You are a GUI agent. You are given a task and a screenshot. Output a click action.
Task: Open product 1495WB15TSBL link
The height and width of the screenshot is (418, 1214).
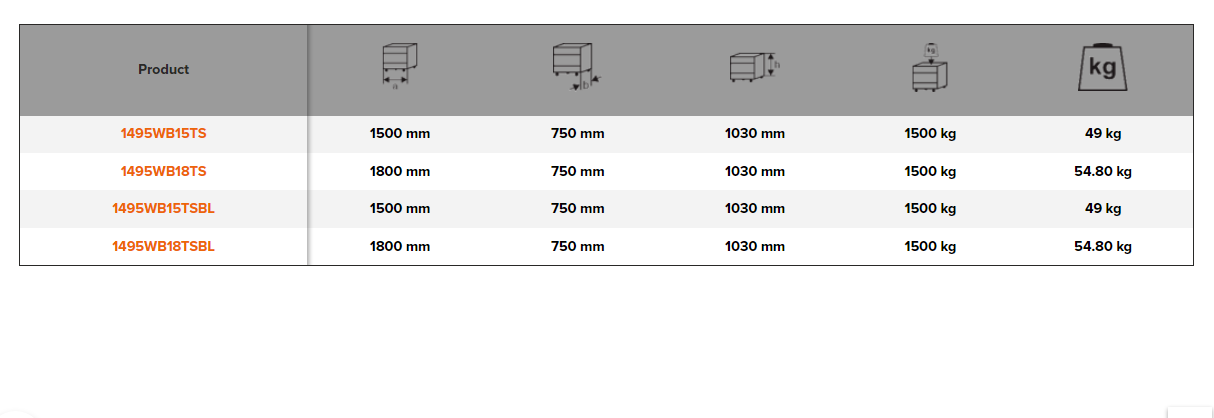pos(163,209)
